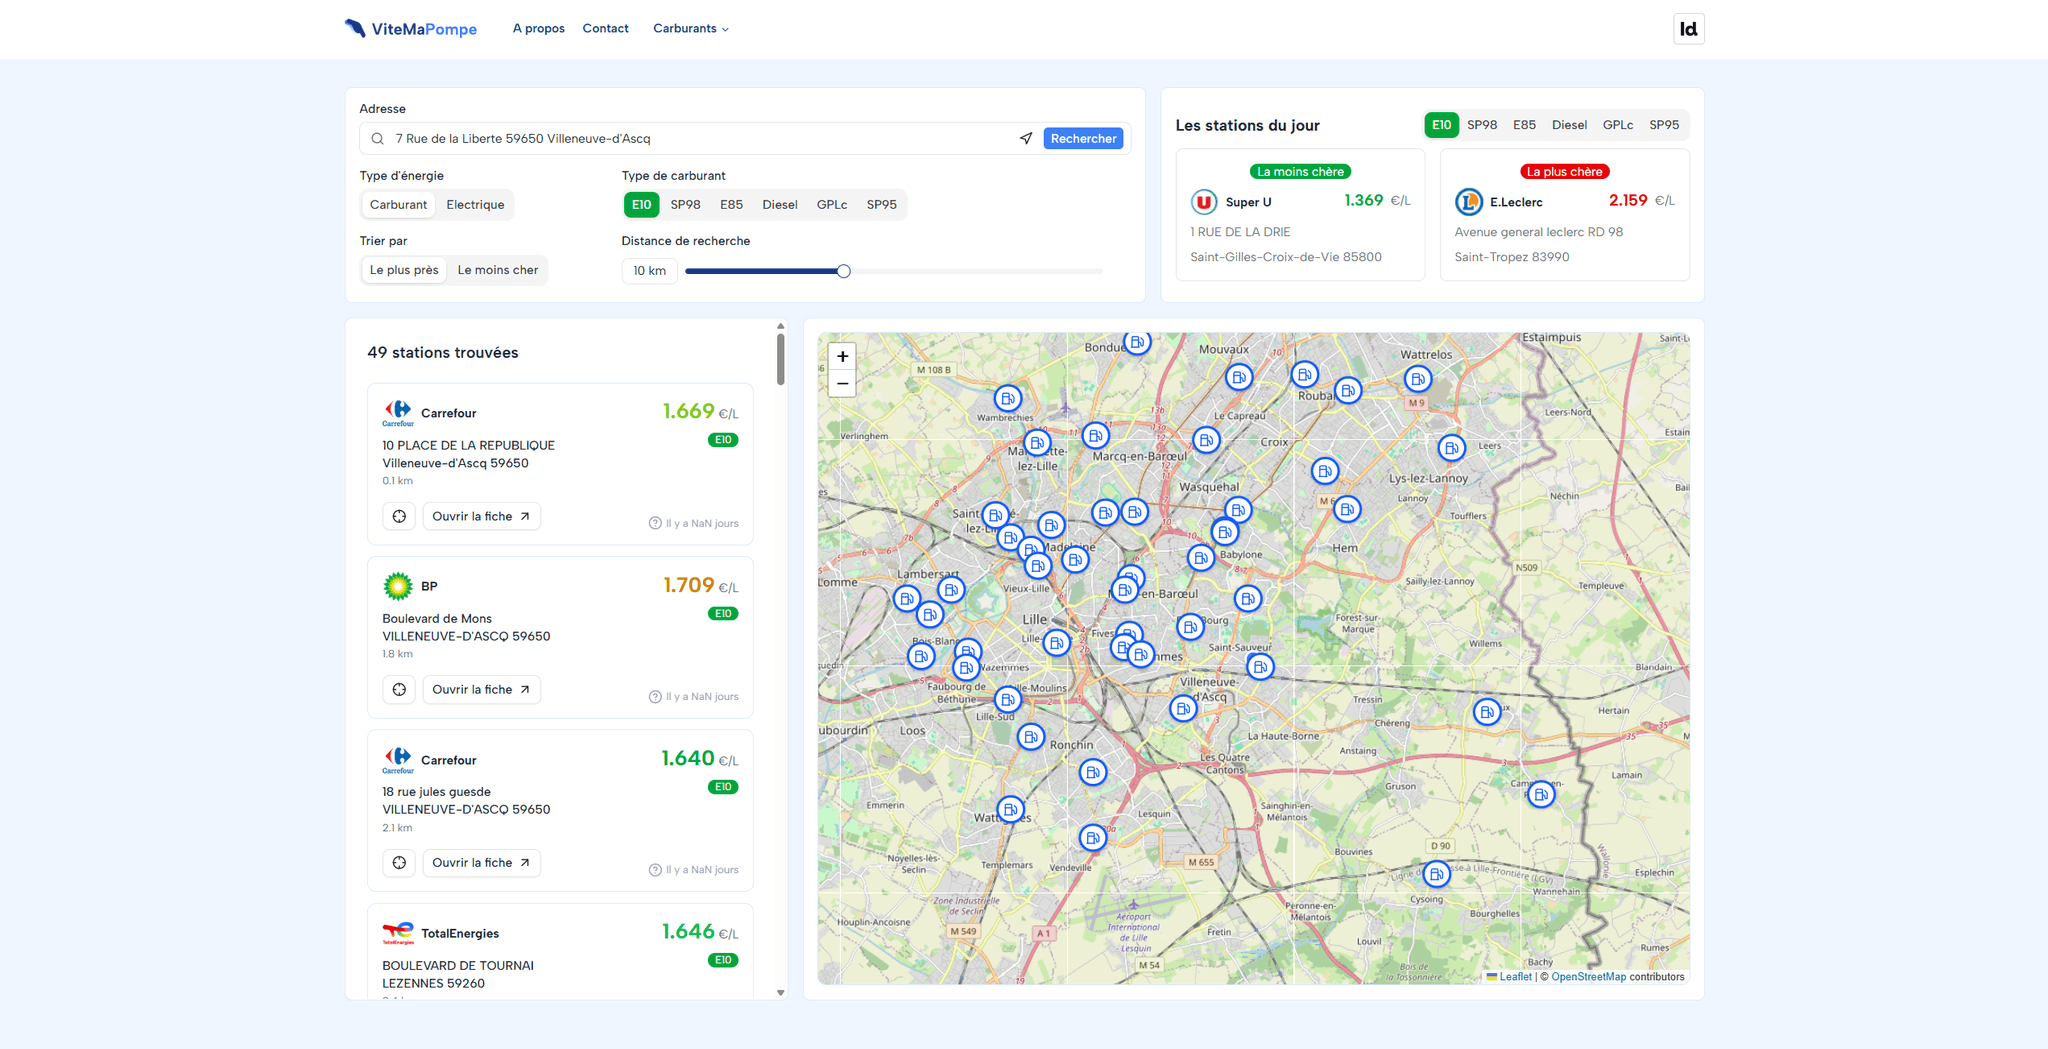Select Diesel in the fuel type filter

coord(779,205)
